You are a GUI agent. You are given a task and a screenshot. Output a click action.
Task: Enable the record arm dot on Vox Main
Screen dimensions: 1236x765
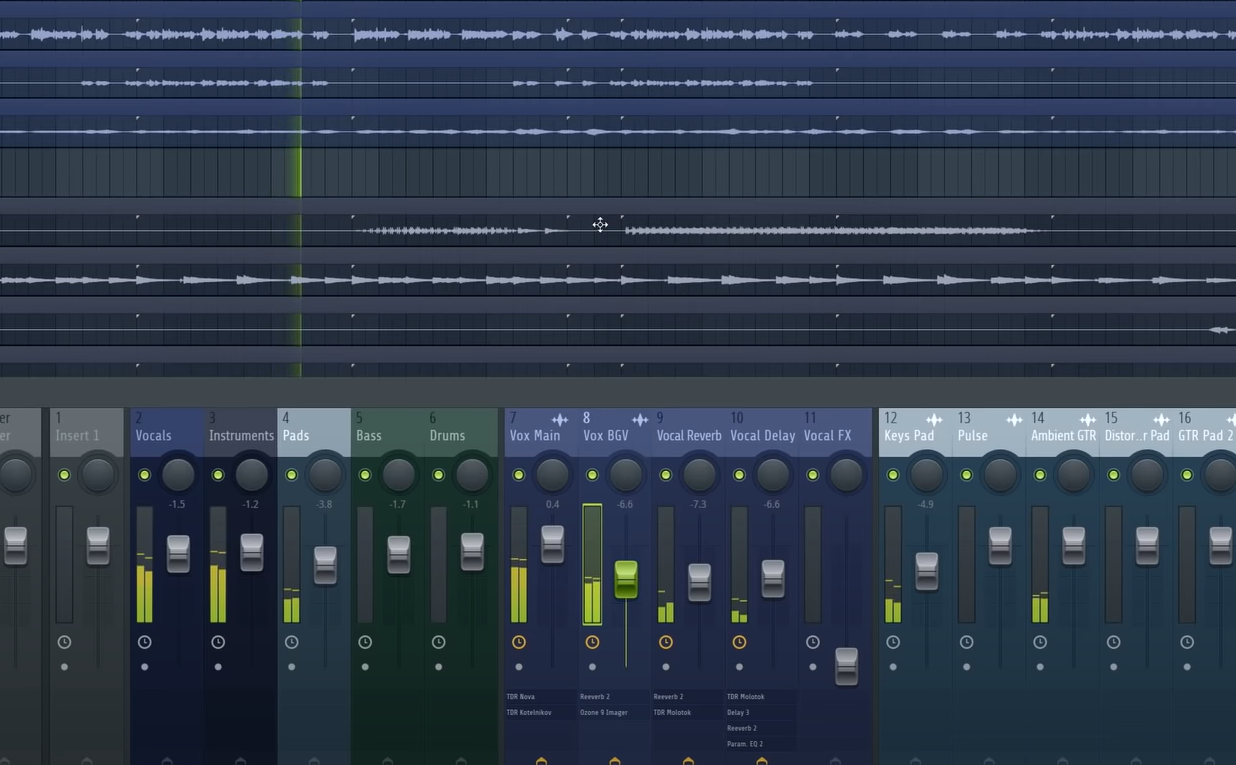click(x=519, y=666)
